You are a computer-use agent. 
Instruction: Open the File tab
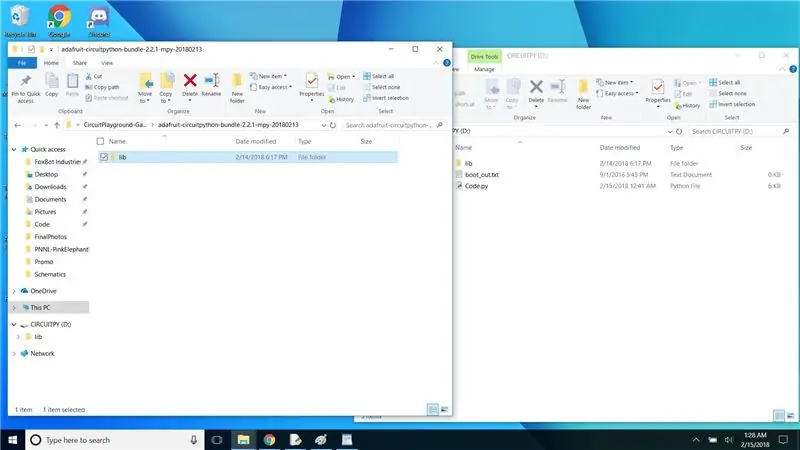click(x=22, y=63)
